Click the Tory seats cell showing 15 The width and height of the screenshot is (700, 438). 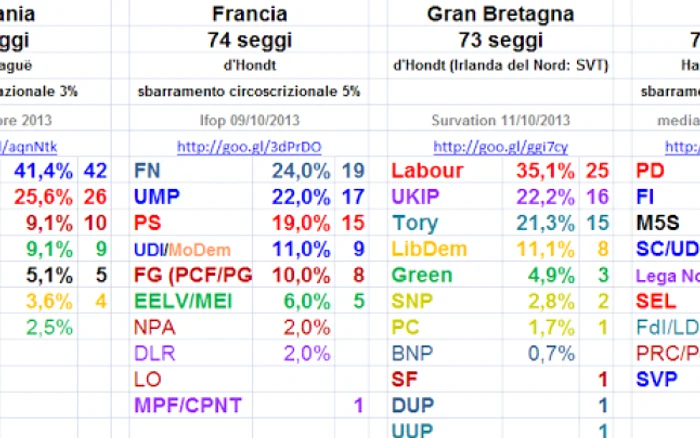coord(596,223)
